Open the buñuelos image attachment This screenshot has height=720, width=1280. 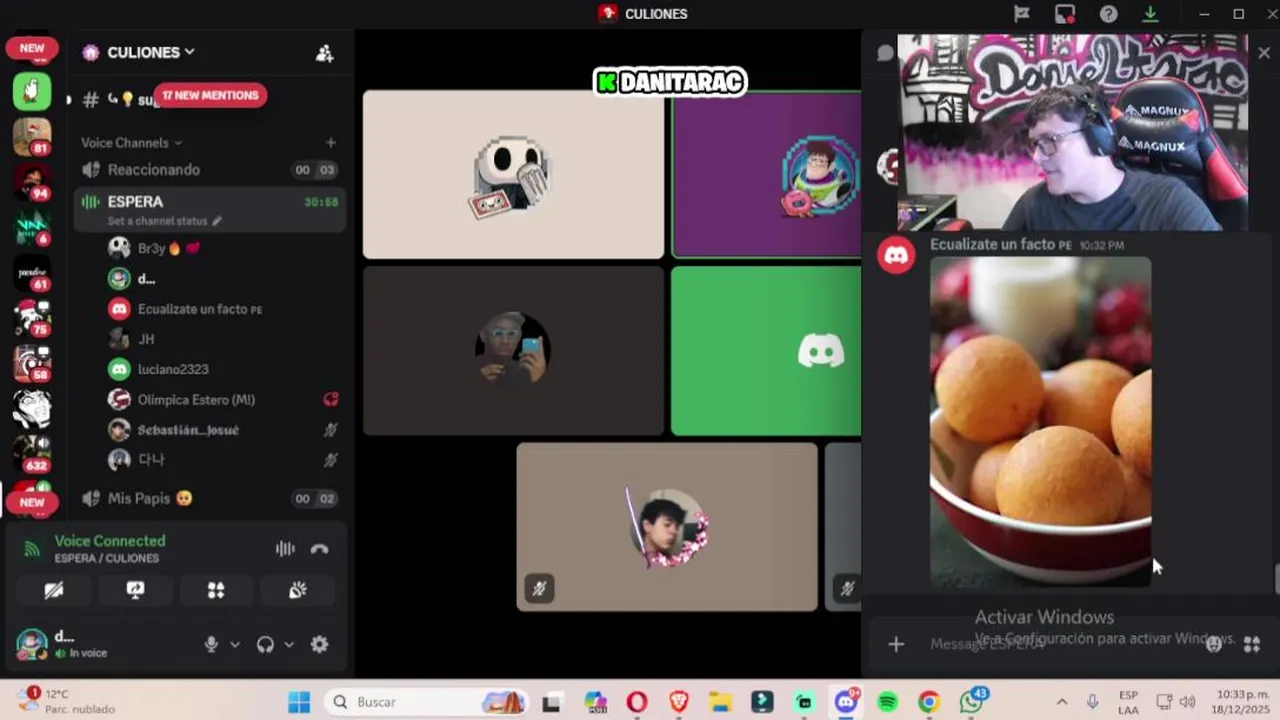[1041, 421]
